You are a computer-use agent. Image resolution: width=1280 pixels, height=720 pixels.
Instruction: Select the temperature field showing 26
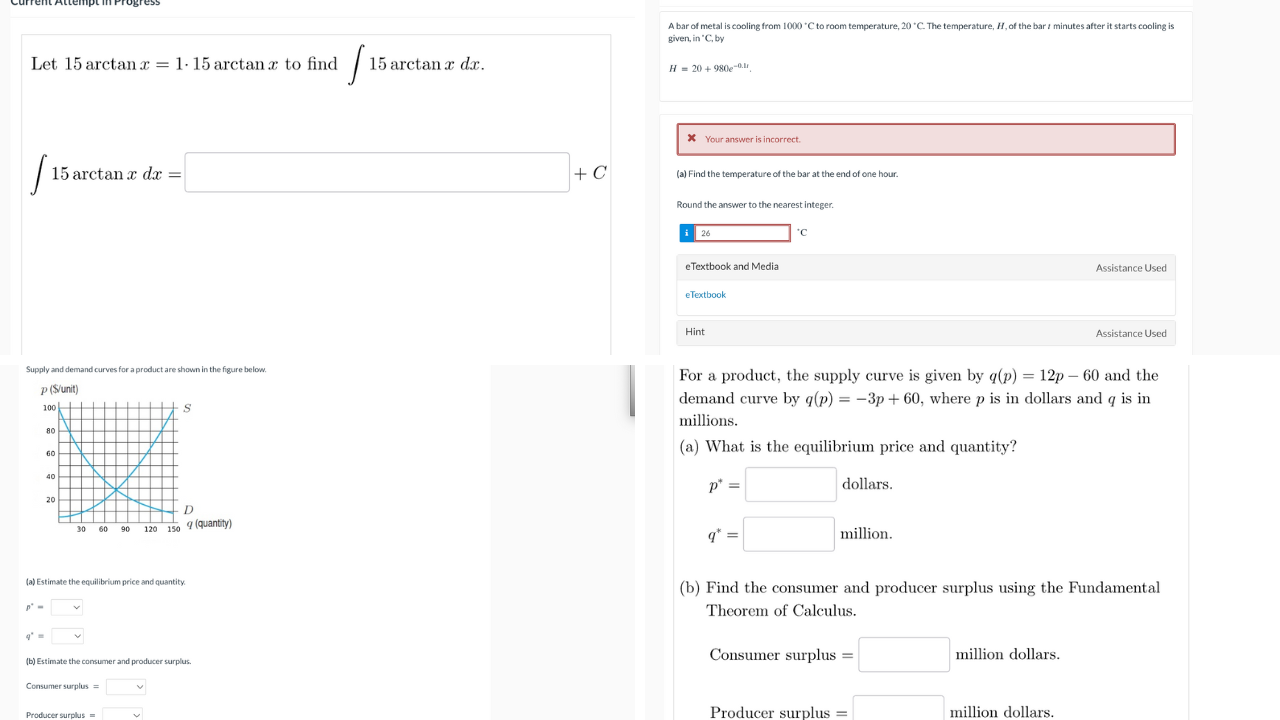point(742,232)
